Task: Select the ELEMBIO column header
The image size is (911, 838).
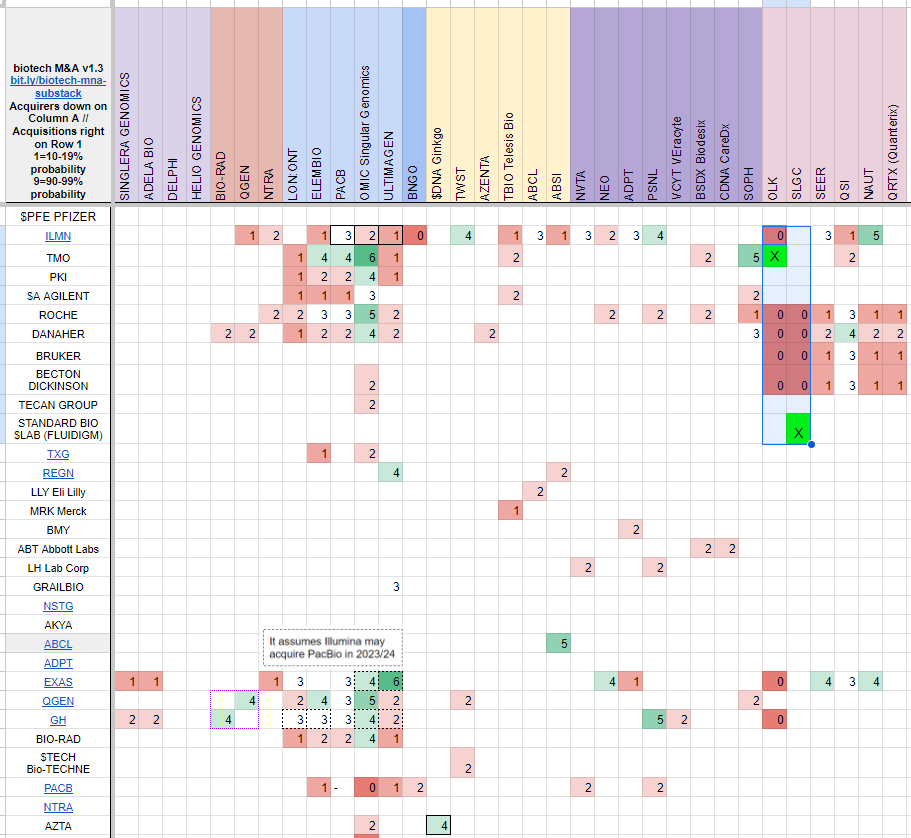Action: [x=318, y=105]
